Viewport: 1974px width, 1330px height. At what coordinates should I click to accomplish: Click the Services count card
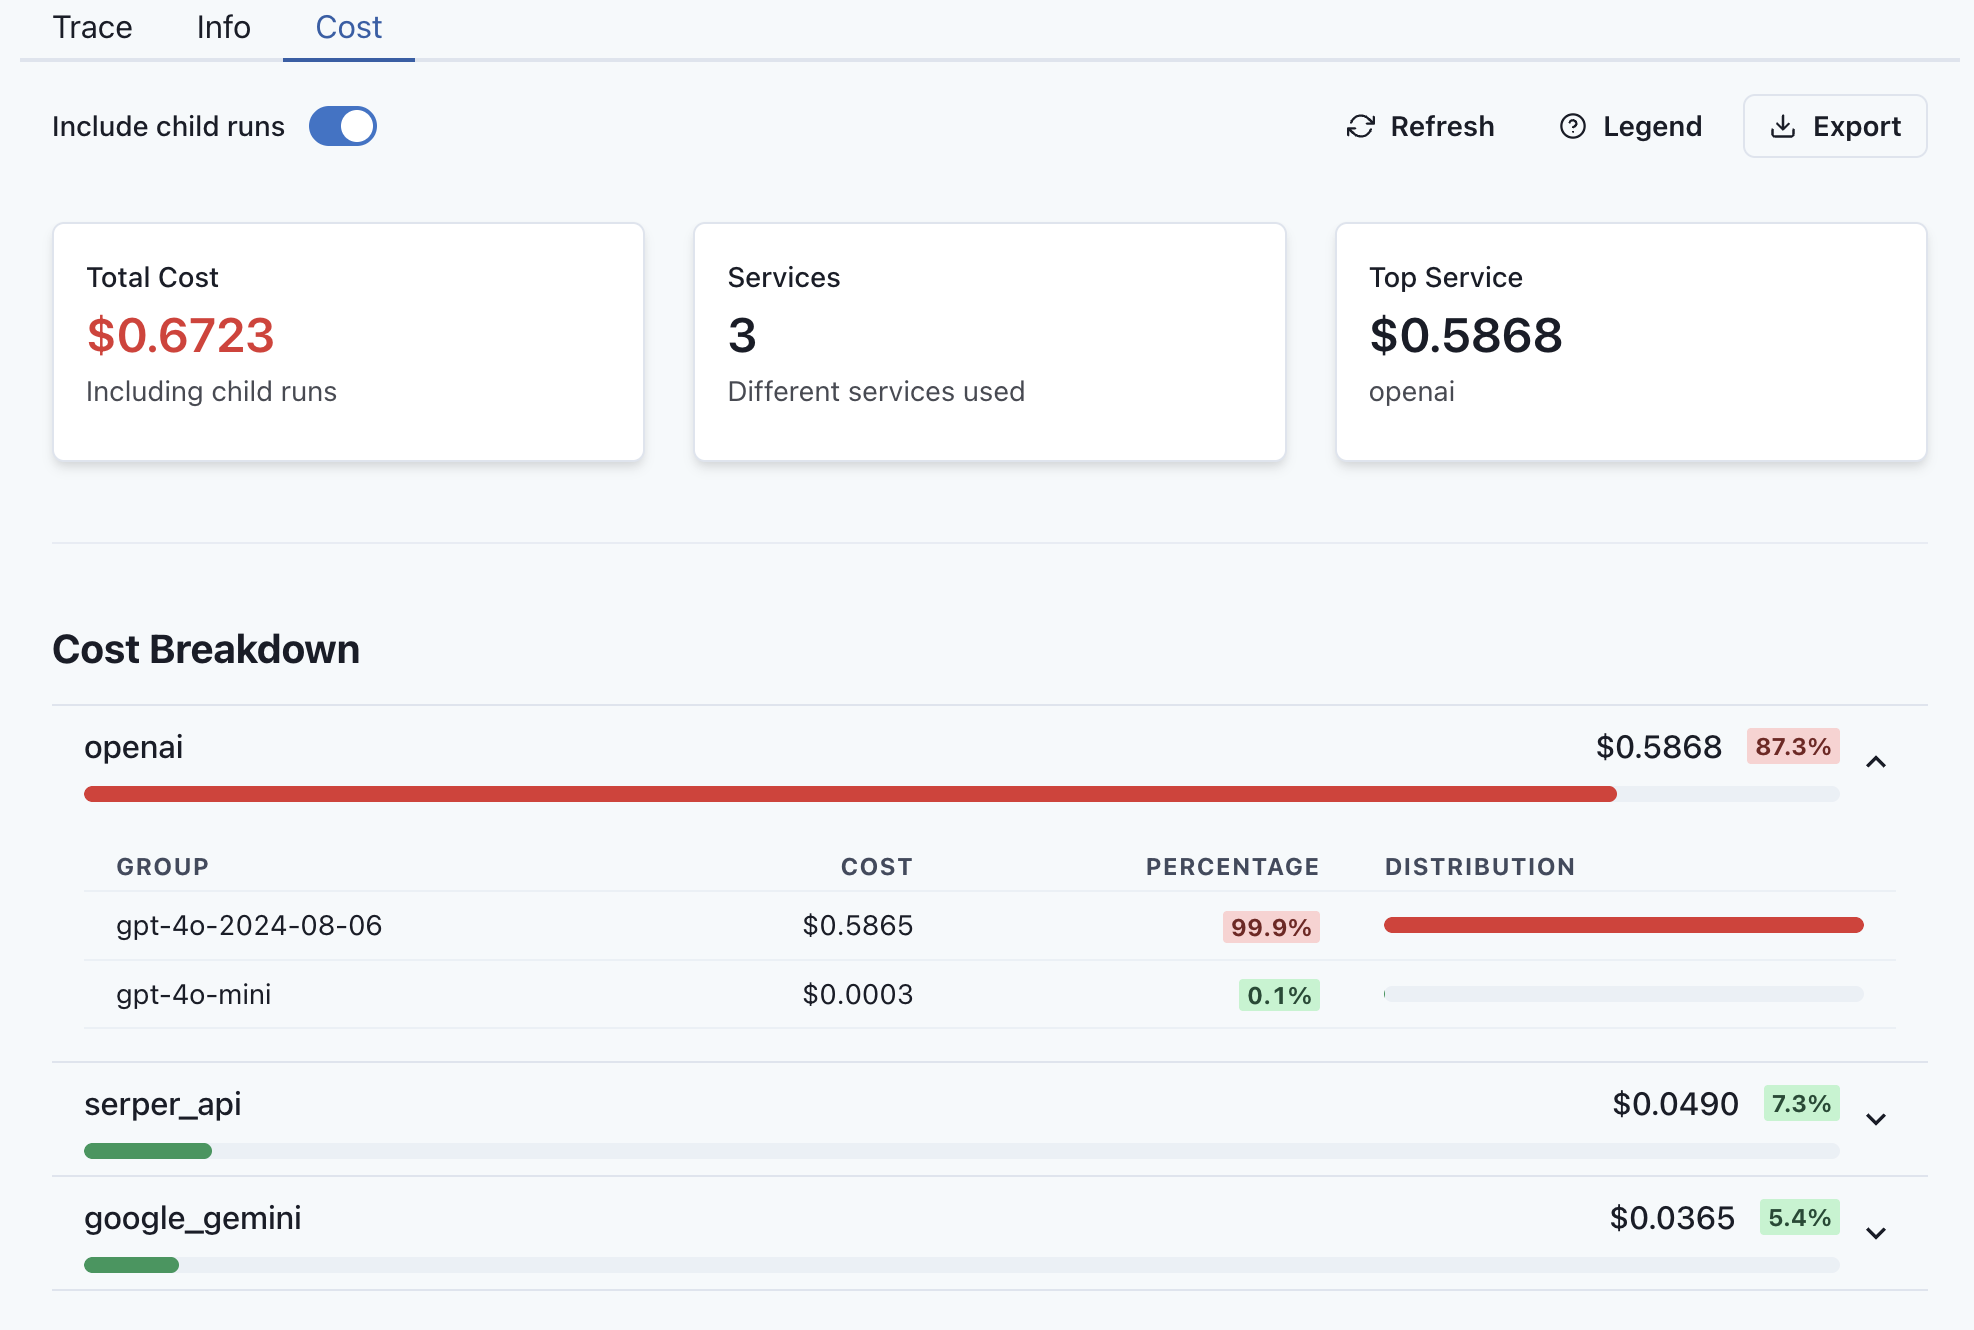tap(990, 342)
